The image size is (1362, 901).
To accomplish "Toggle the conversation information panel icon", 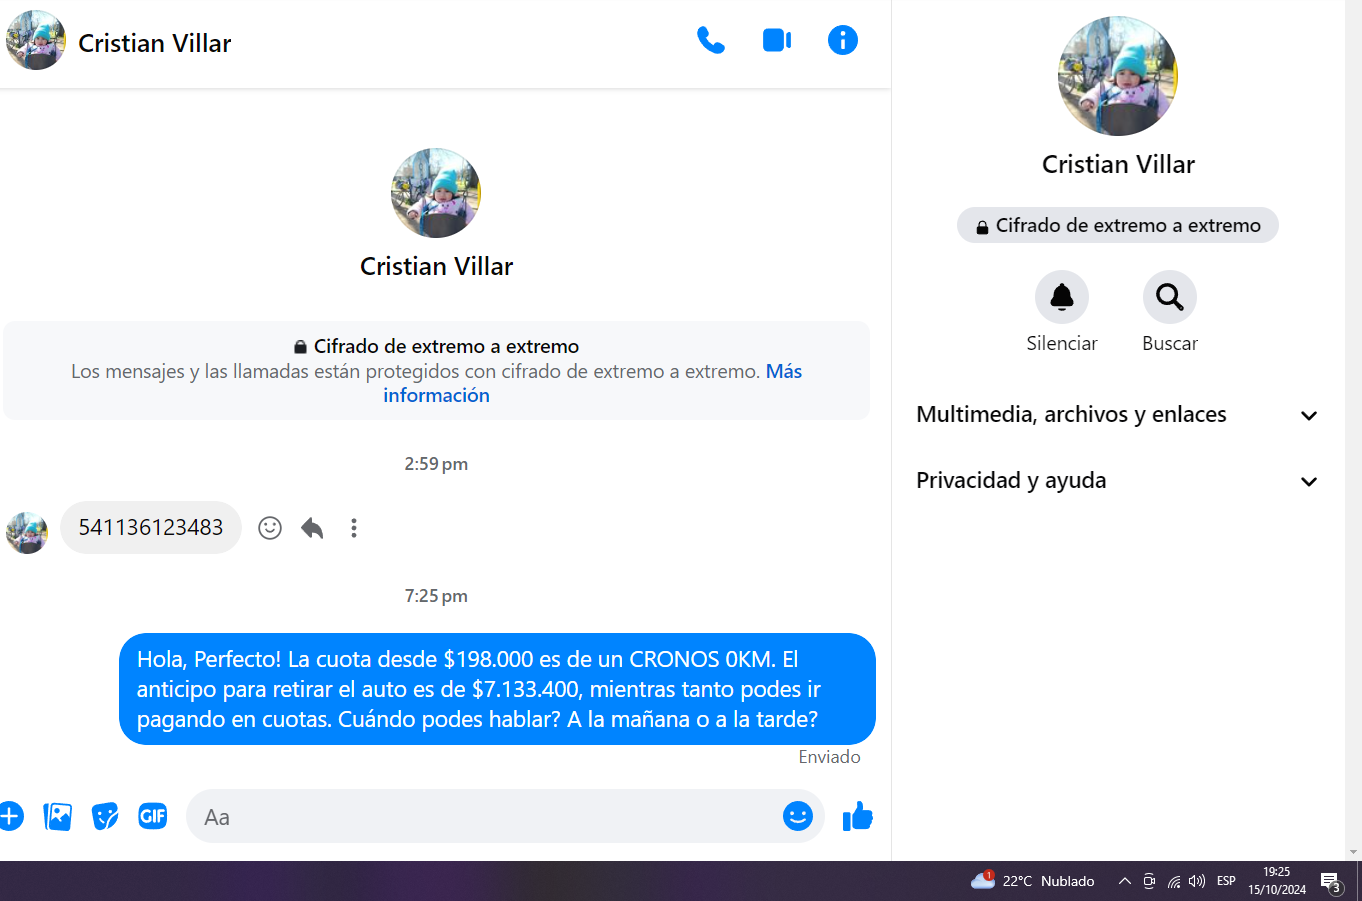I will coord(843,41).
